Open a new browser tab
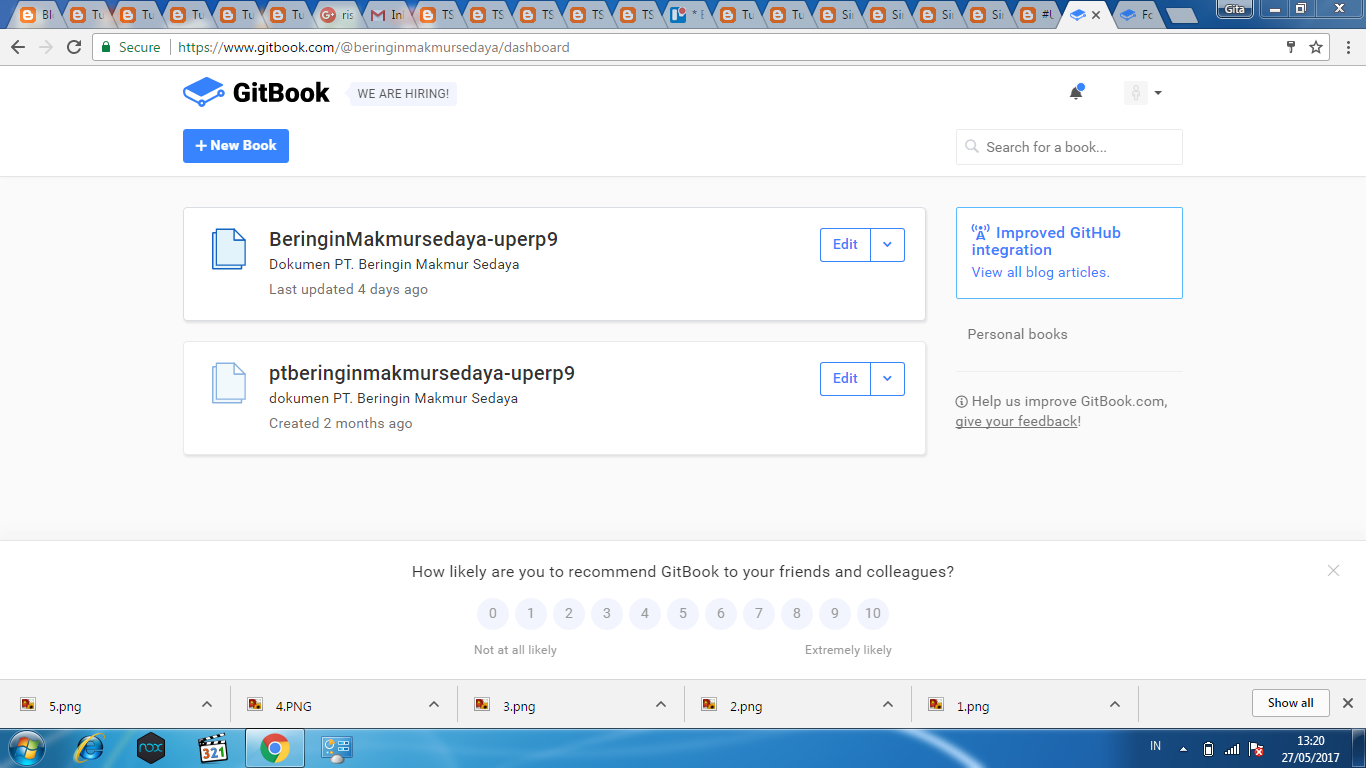The height and width of the screenshot is (768, 1366). tap(1181, 15)
